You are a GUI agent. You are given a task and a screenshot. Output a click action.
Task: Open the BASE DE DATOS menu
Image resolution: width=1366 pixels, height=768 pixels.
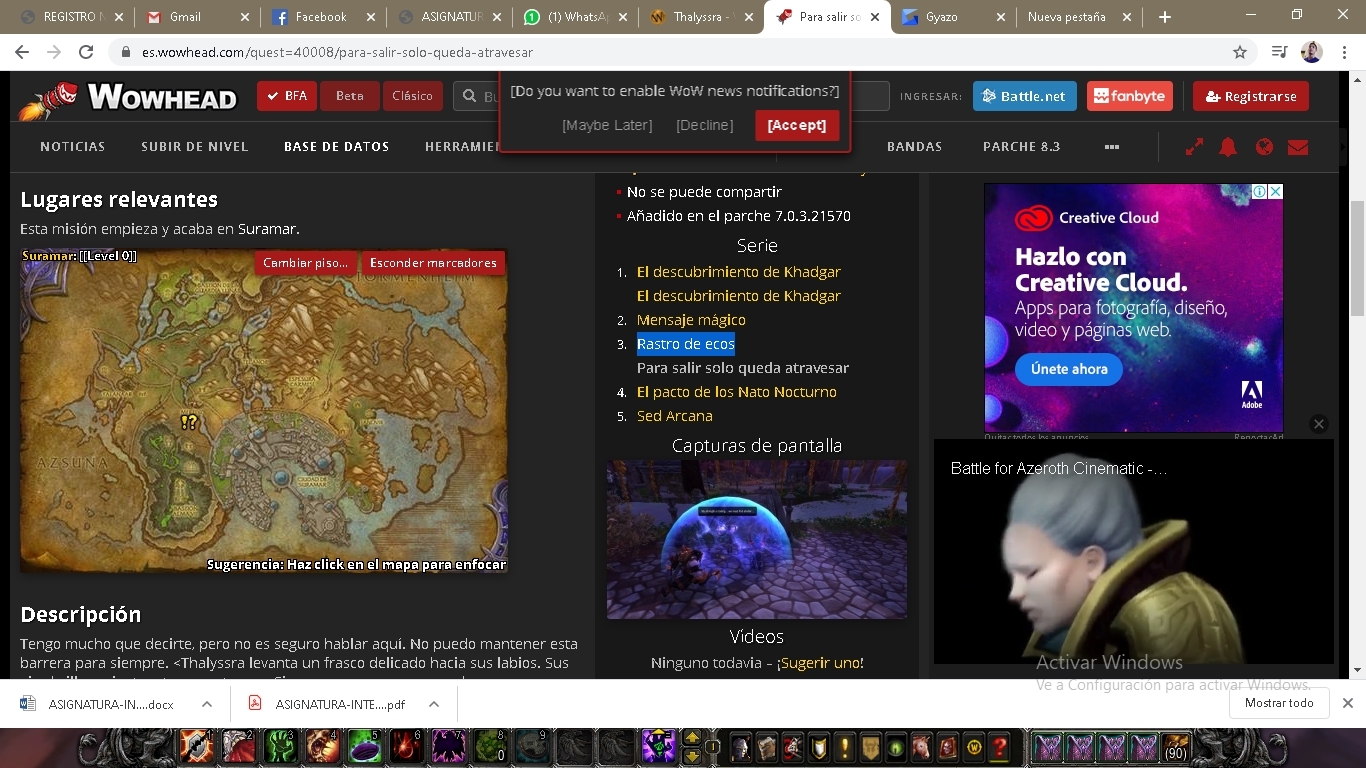(337, 147)
